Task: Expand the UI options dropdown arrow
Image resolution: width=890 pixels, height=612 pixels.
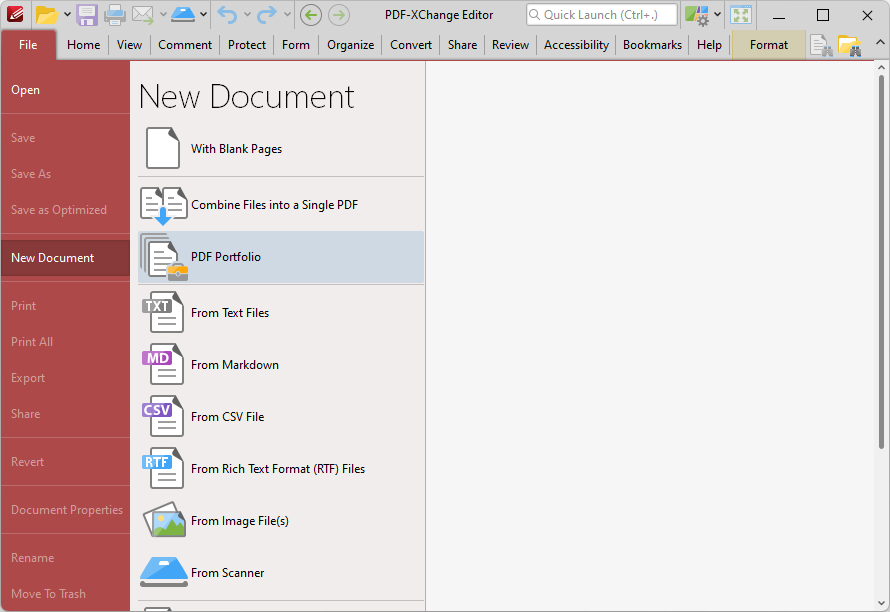Action: click(x=717, y=15)
